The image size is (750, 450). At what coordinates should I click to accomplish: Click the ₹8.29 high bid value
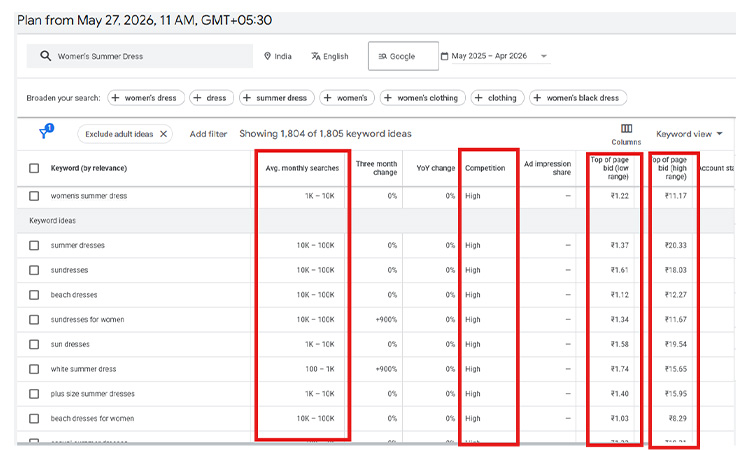(x=677, y=418)
